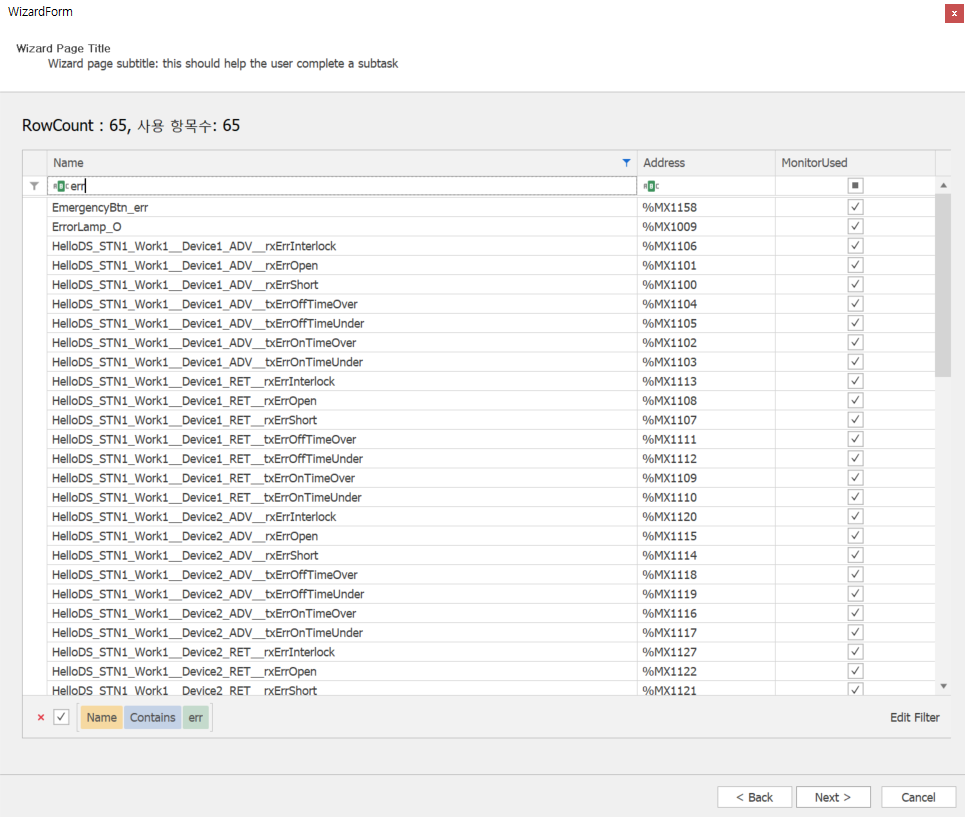The image size is (965, 817).
Task: Disable the active filter checkbox in filter panel
Action: click(x=61, y=717)
